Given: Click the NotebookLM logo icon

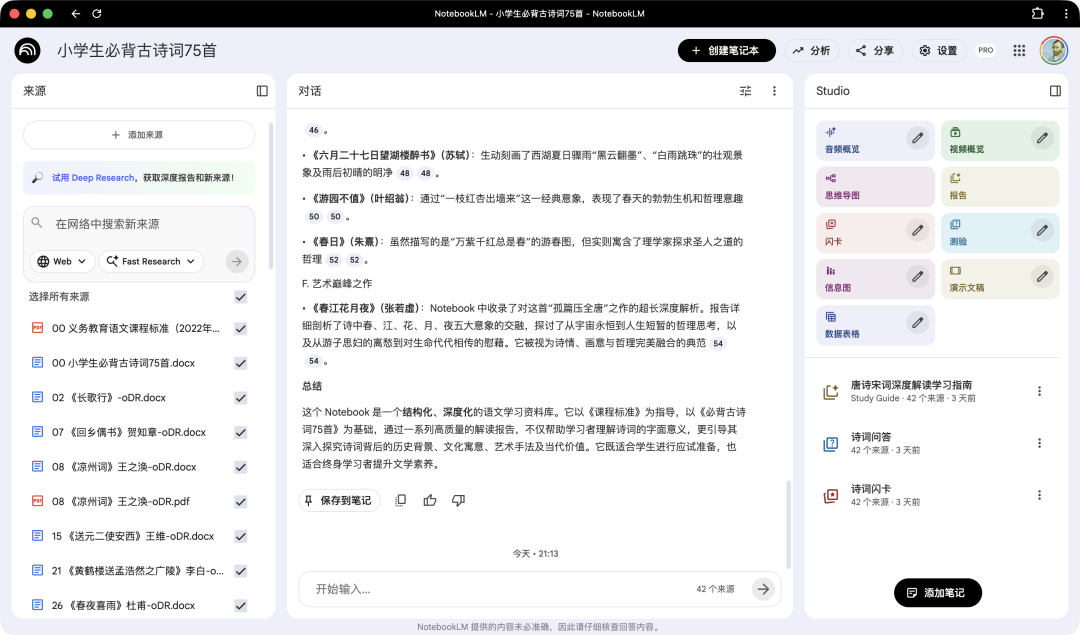Looking at the screenshot, I should [x=28, y=50].
